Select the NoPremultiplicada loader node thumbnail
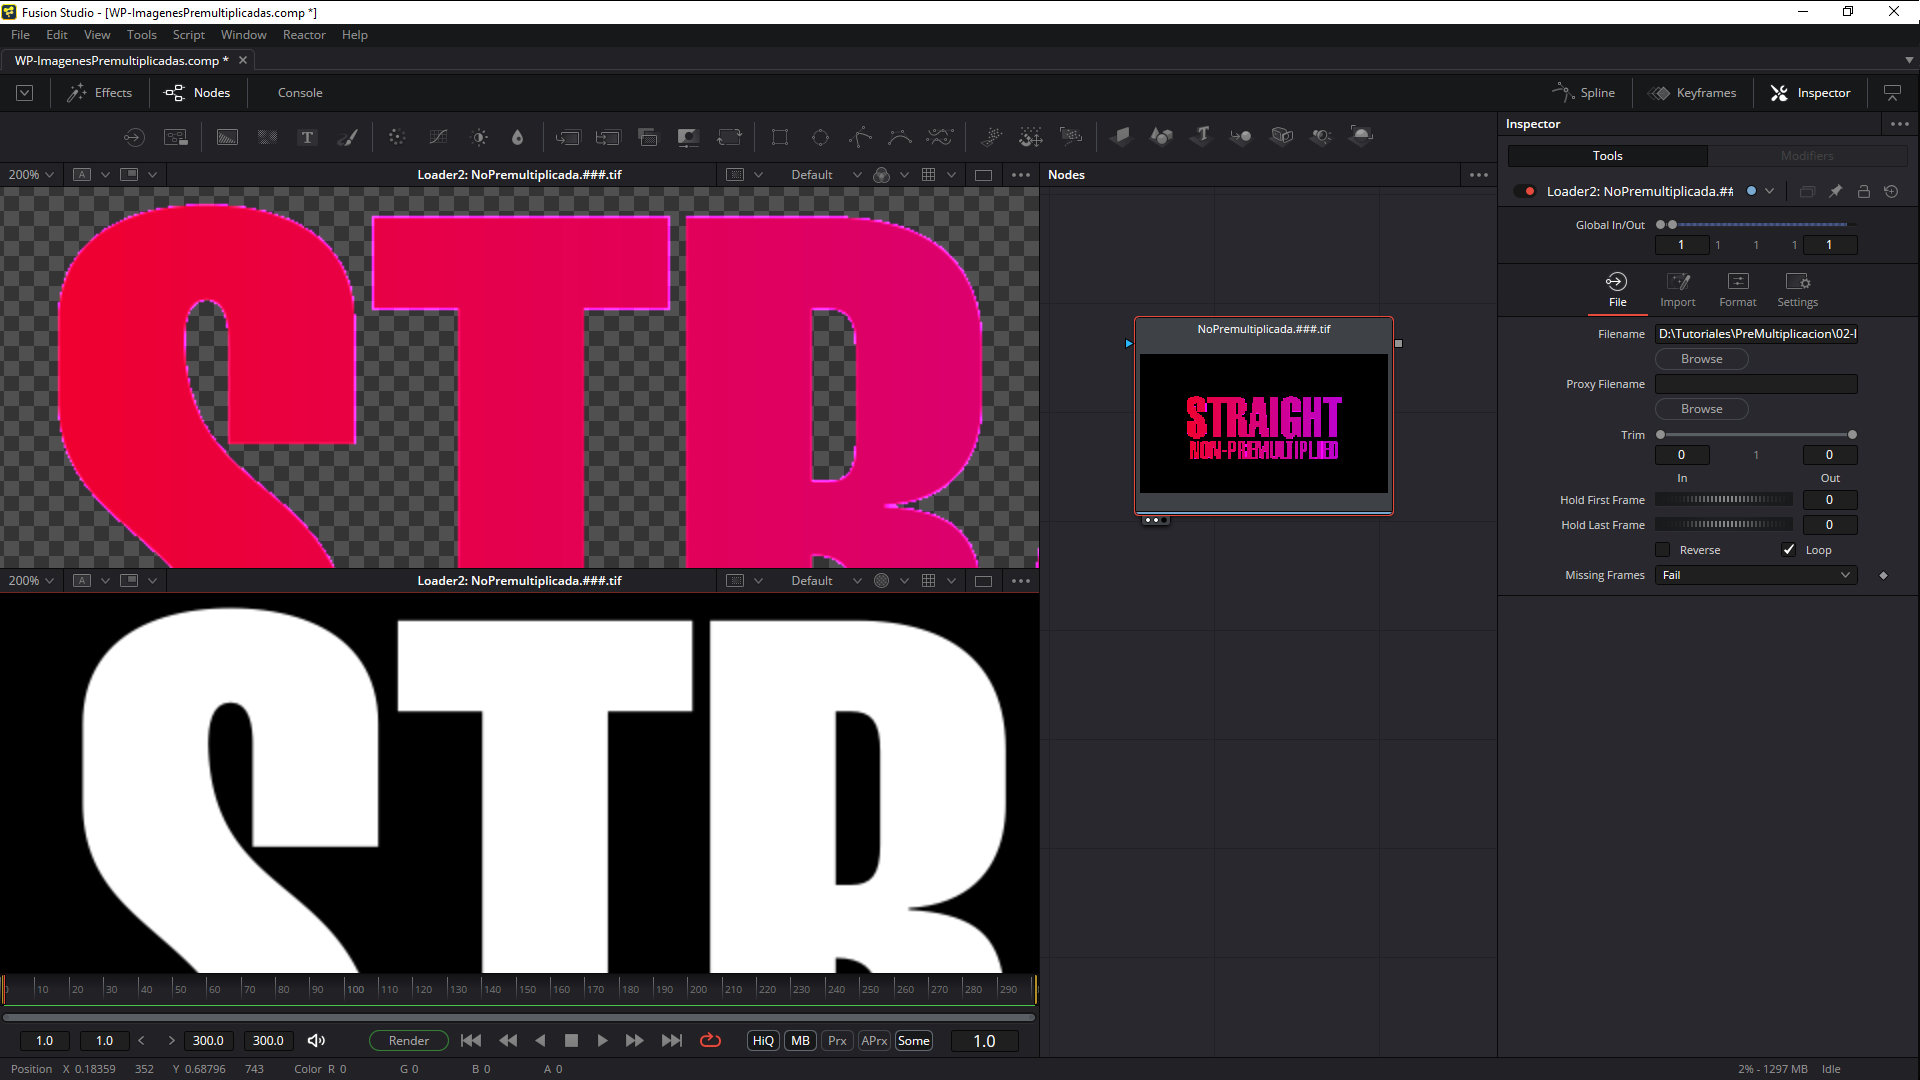The image size is (1920, 1080). (x=1263, y=423)
